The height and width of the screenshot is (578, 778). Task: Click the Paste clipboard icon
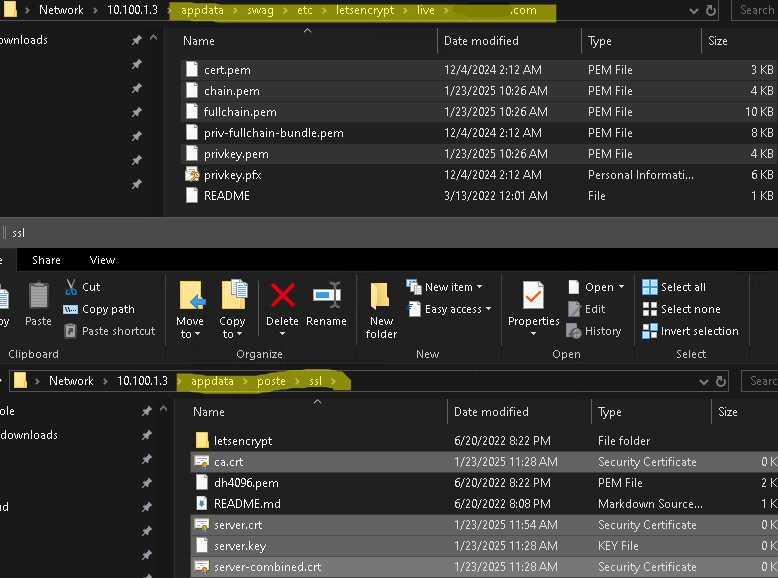(38, 296)
